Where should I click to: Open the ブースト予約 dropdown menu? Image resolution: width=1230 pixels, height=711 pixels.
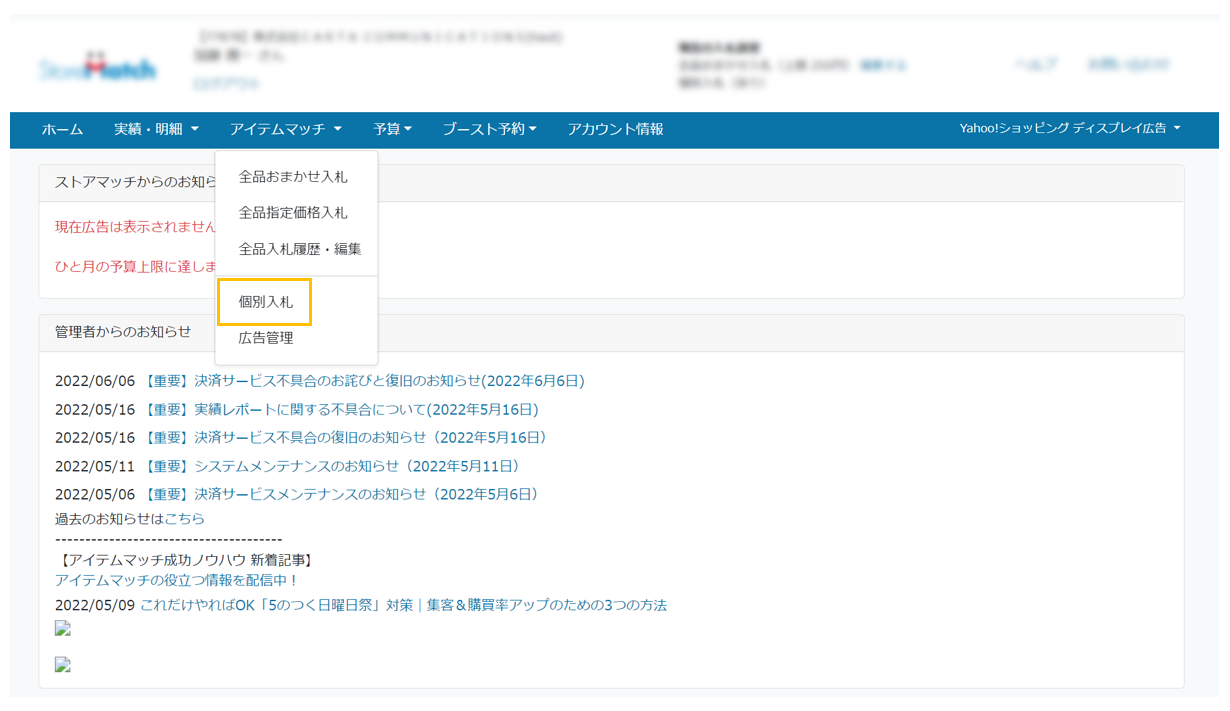click(x=490, y=129)
